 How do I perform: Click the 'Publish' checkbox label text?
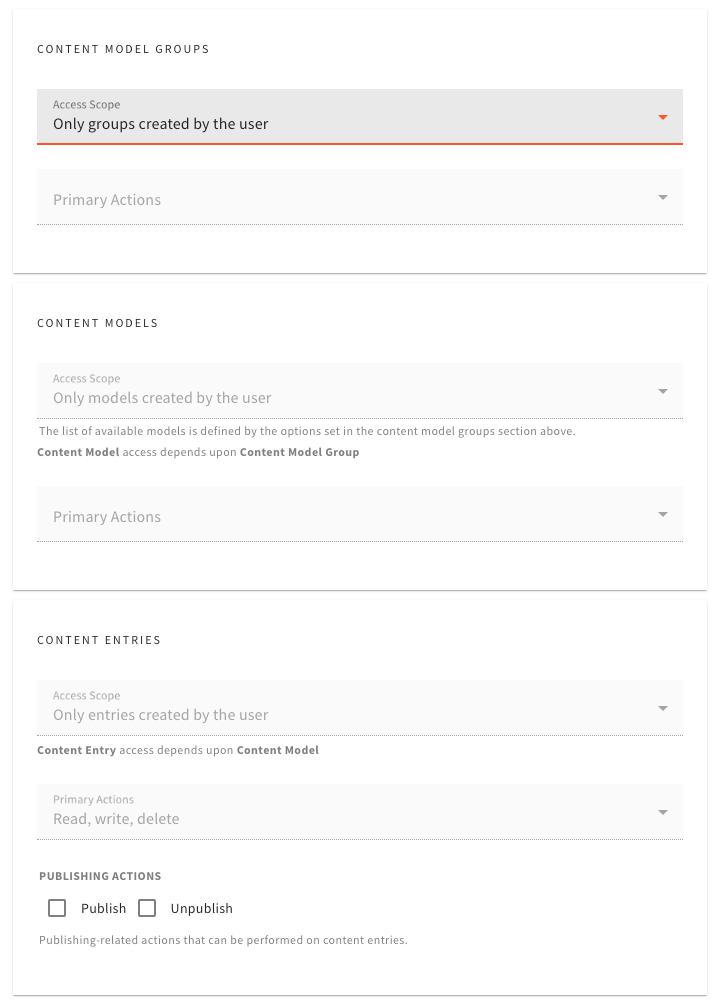pyautogui.click(x=103, y=909)
